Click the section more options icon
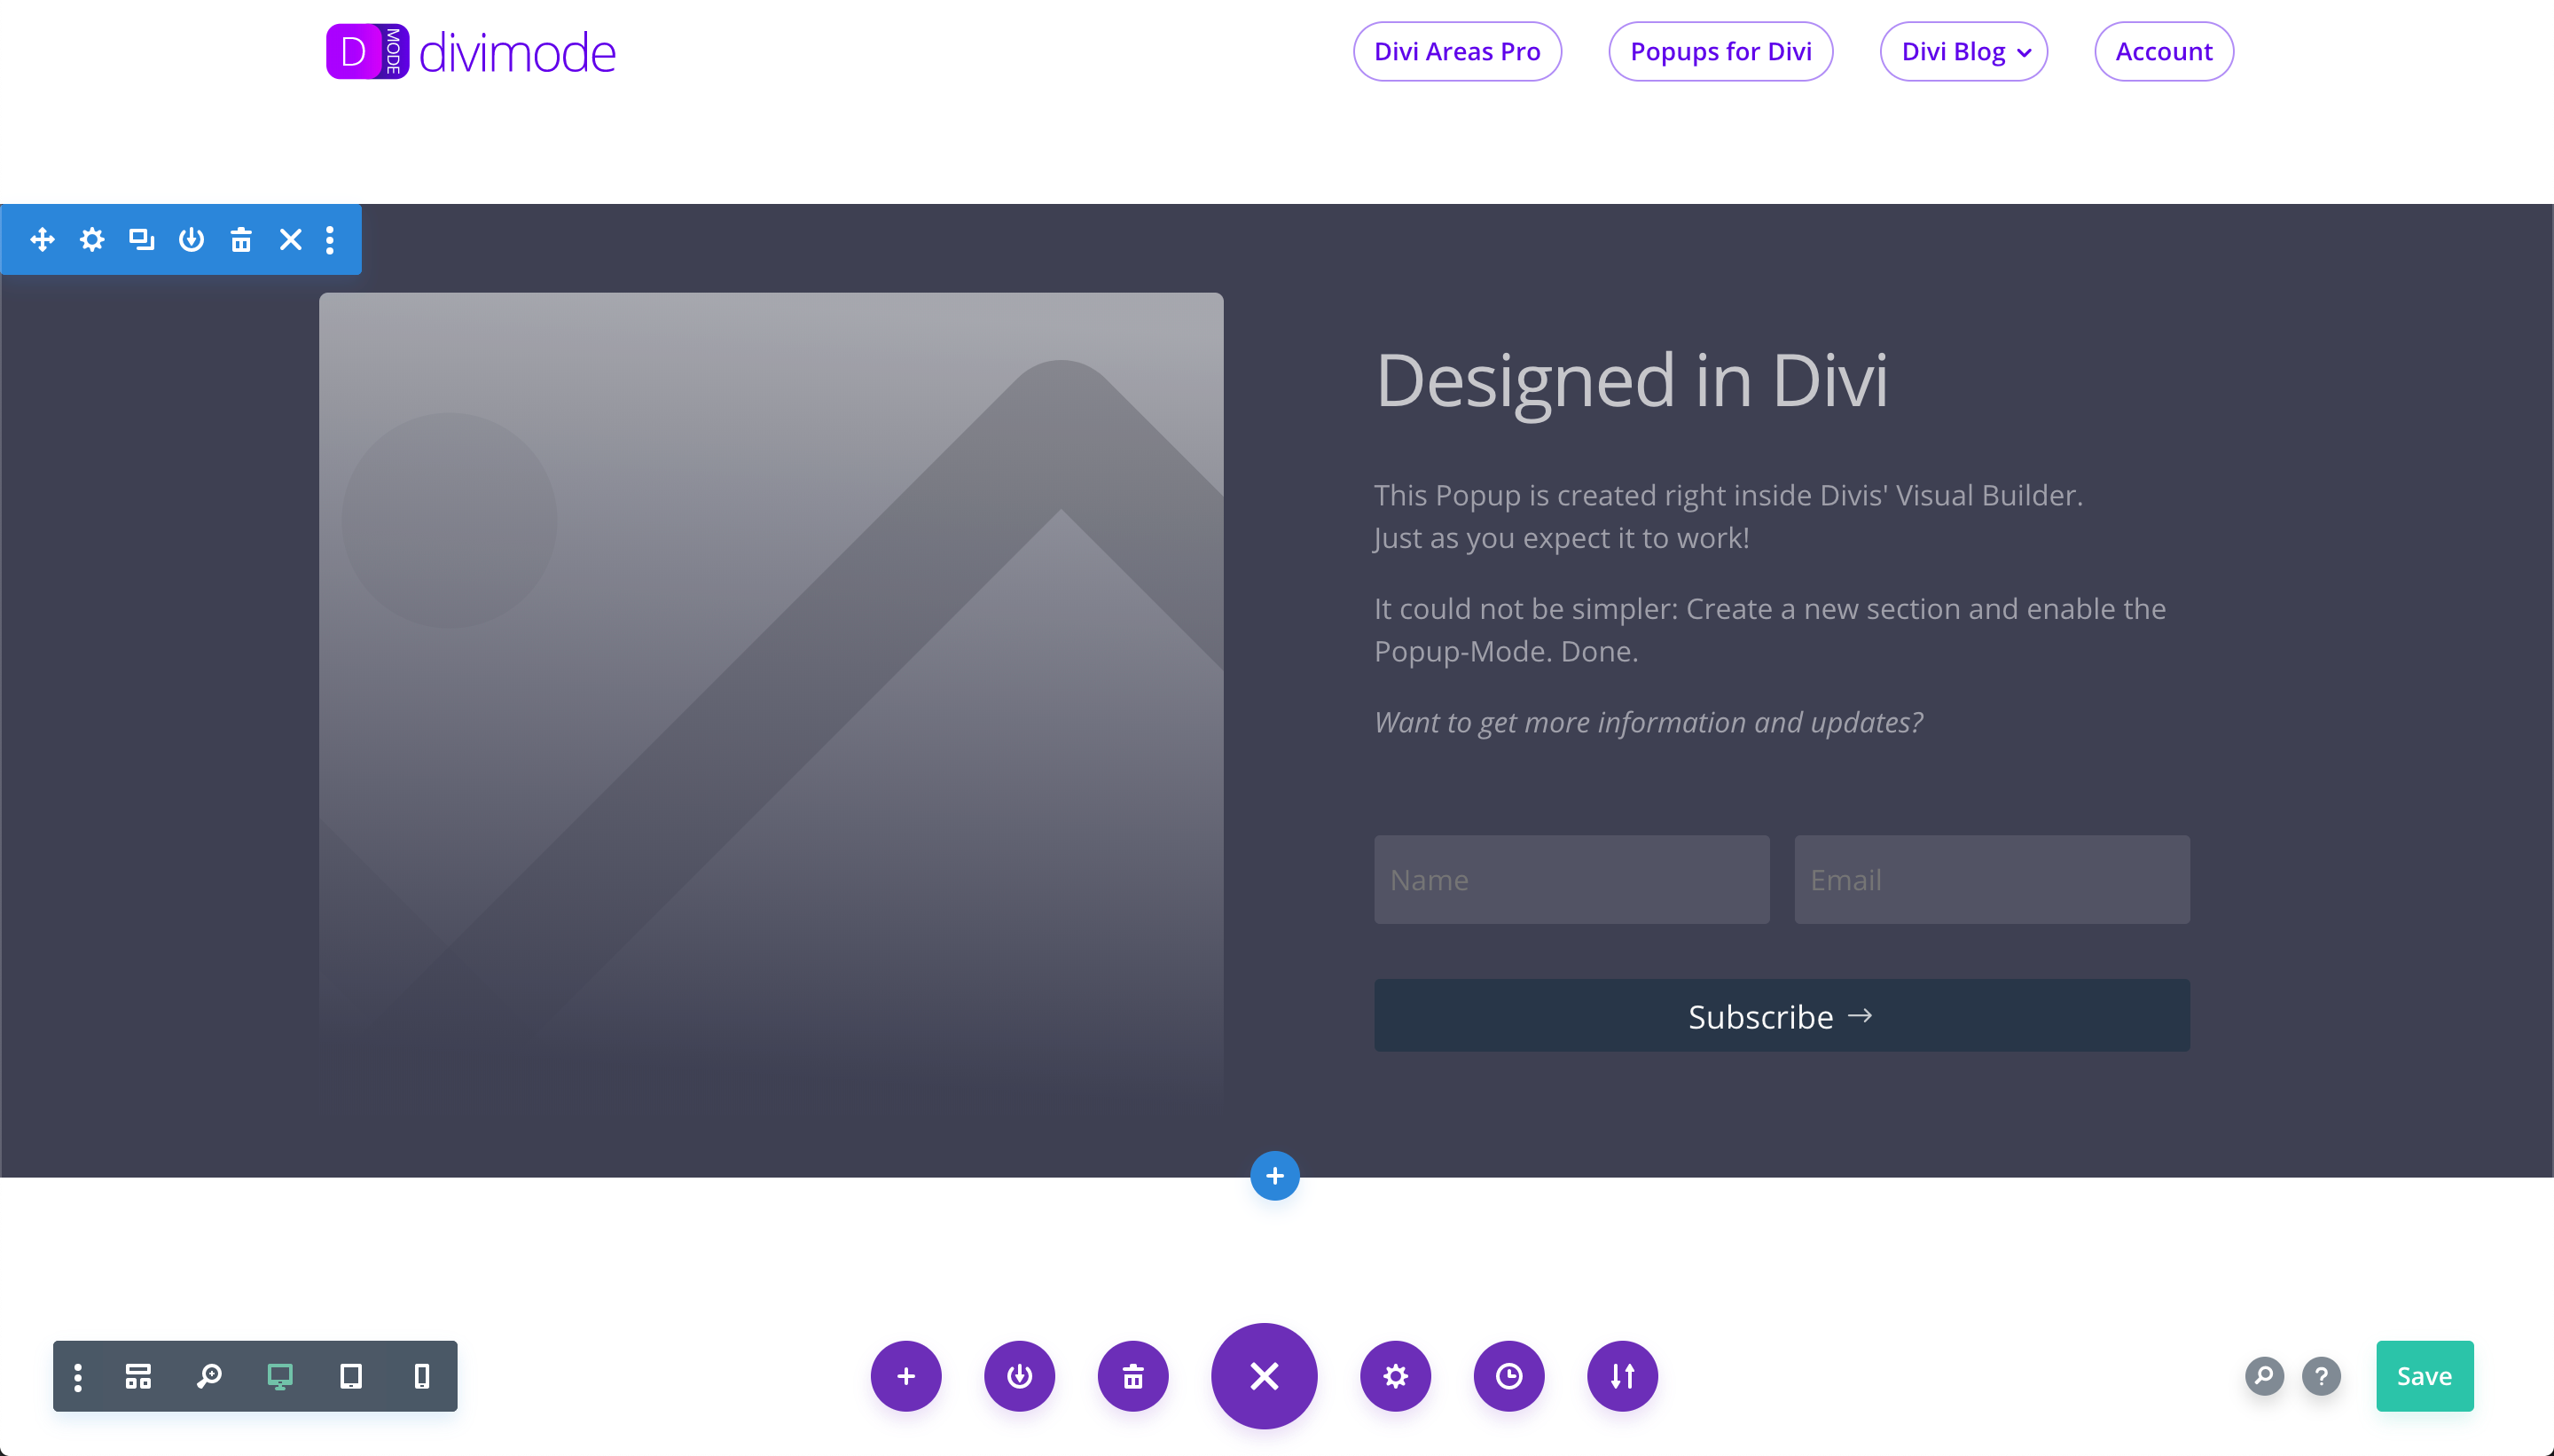The image size is (2554, 1456). point(333,240)
